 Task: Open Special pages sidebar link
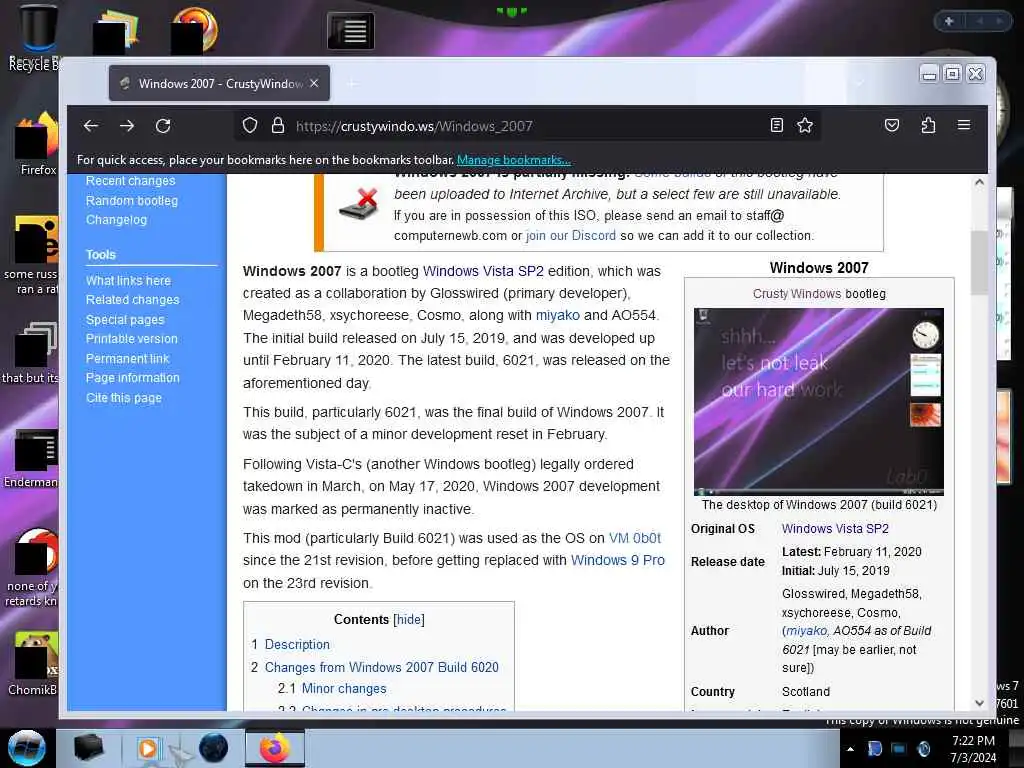point(125,320)
